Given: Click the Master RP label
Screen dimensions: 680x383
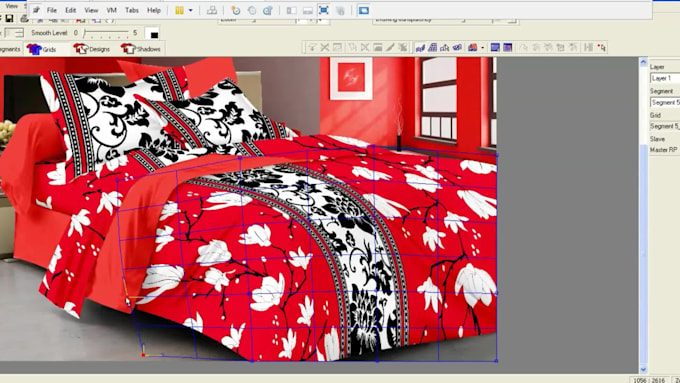Looking at the screenshot, I should tap(664, 150).
